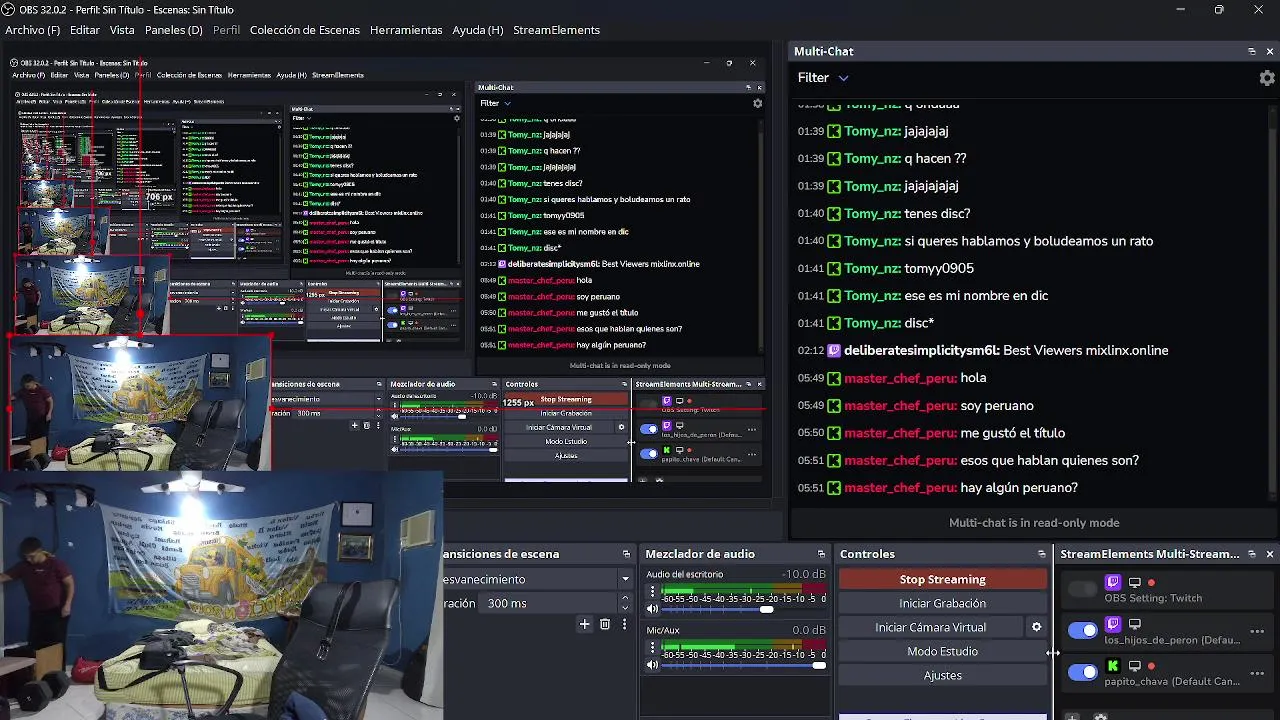Open the Herramientas menu
1280x720 pixels.
click(x=406, y=30)
